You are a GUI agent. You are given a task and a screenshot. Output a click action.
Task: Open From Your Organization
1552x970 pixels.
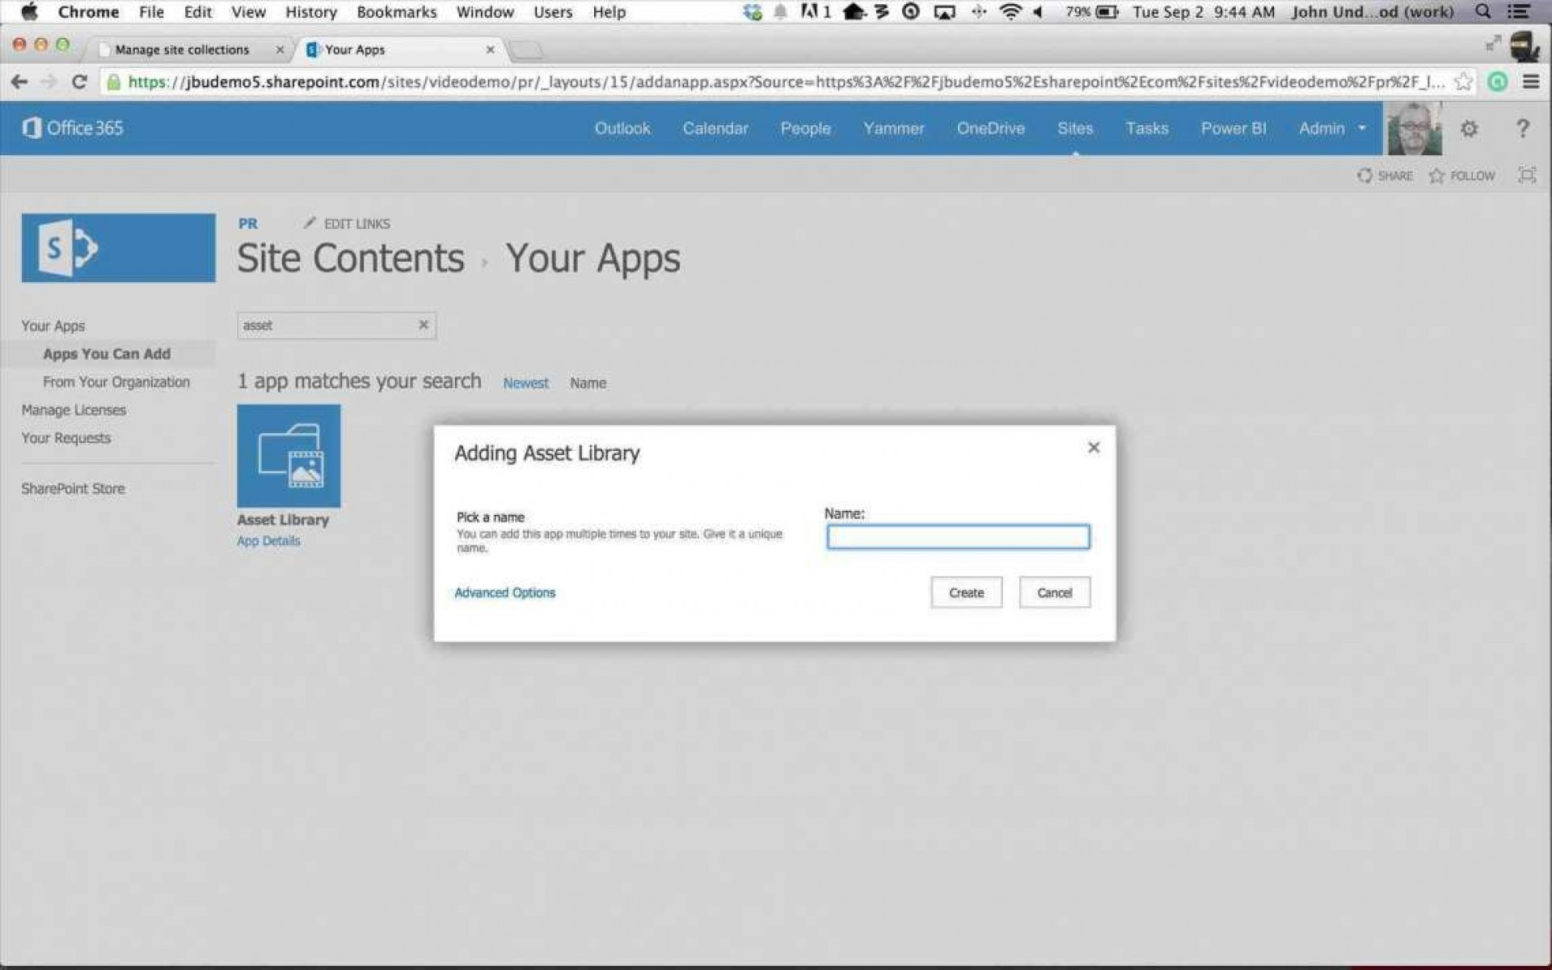[116, 382]
